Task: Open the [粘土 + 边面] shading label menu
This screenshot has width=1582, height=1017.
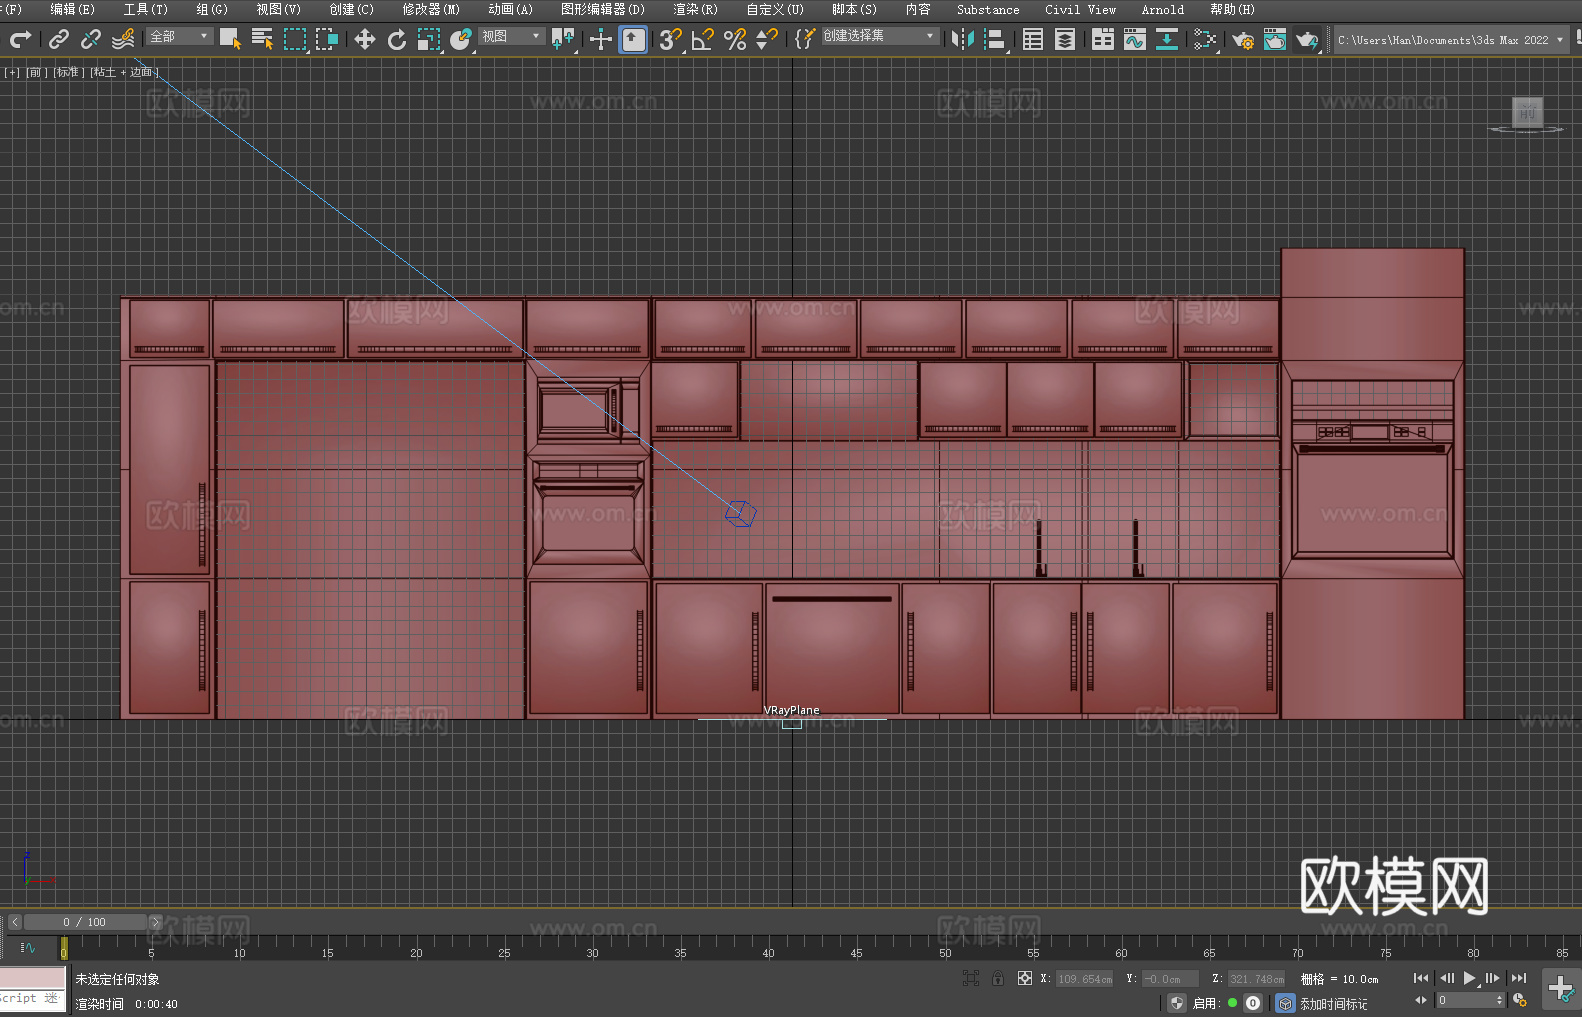Action: [124, 72]
